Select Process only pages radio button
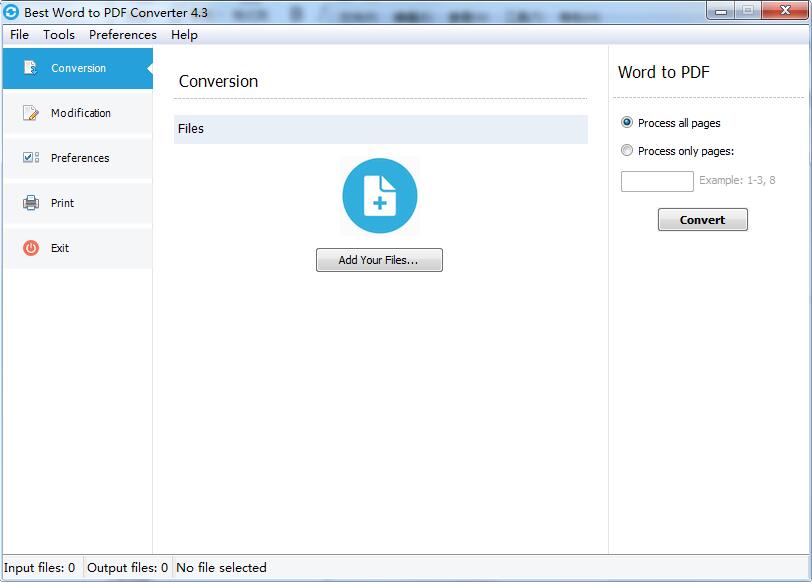812x582 pixels. click(627, 150)
